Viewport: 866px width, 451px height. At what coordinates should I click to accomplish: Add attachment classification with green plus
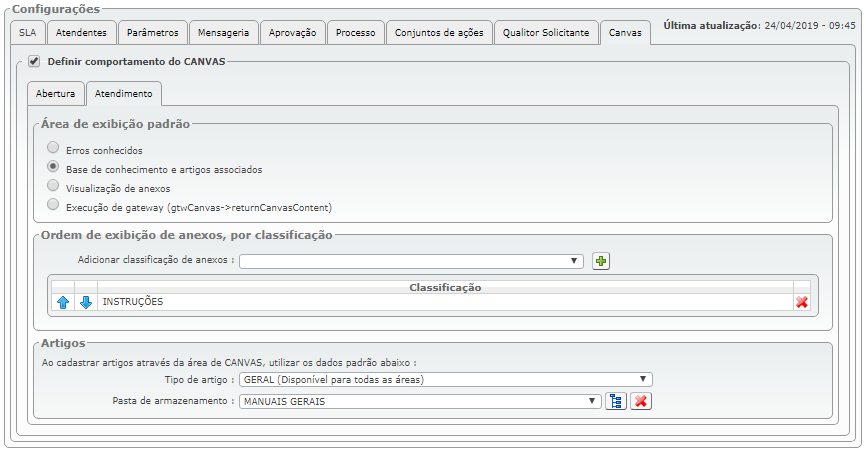point(601,261)
